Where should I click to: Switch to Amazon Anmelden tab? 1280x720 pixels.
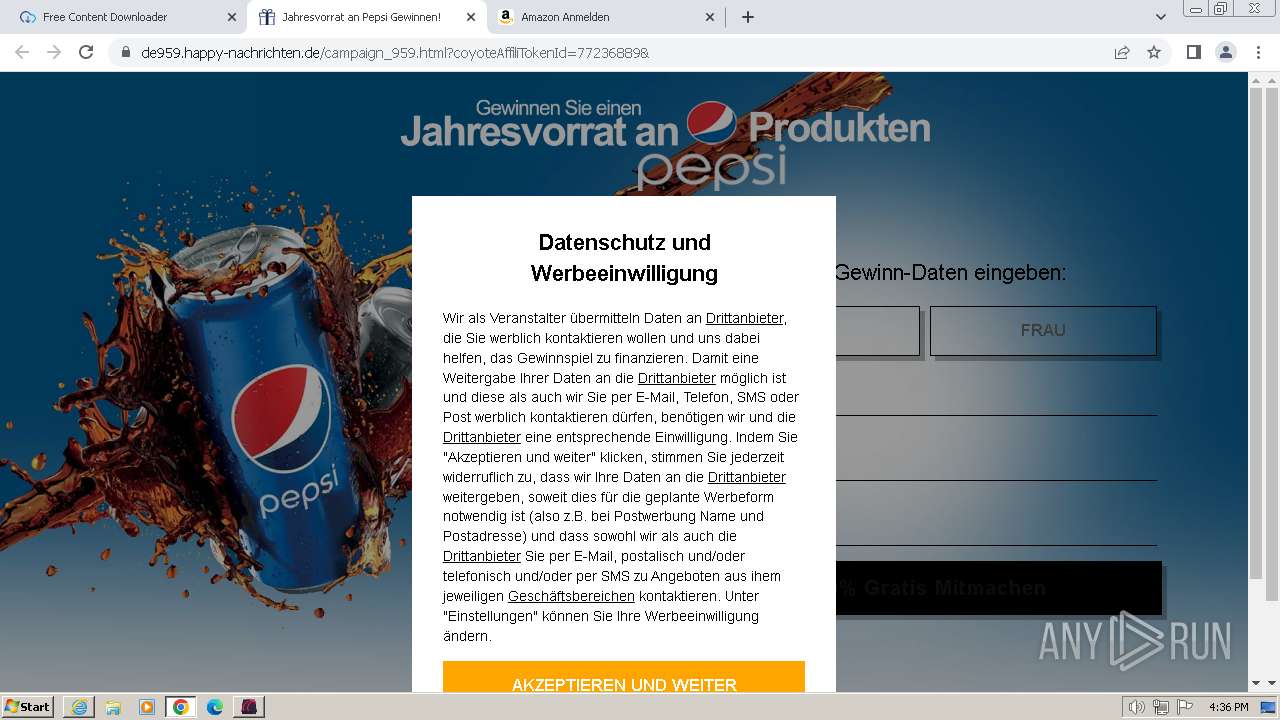606,17
